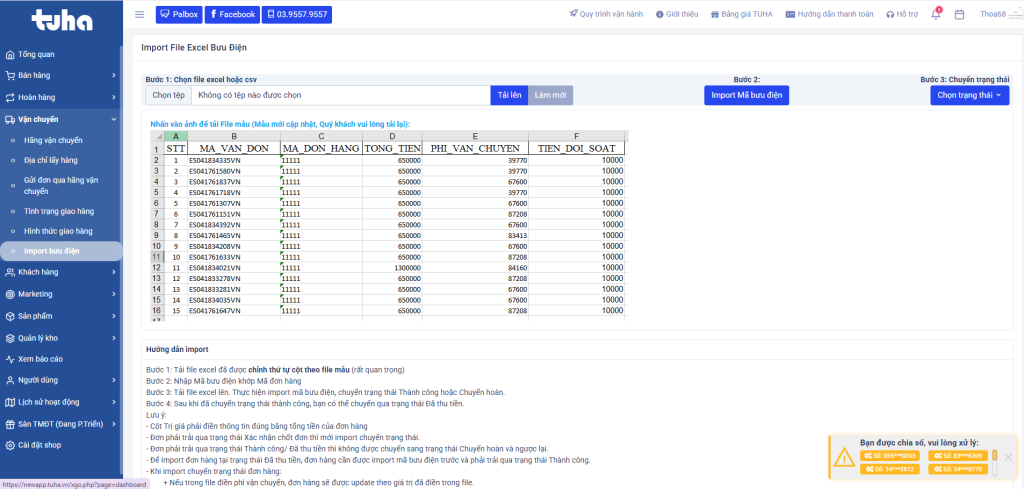Toggle the hamburger sidebar menu icon
Image resolution: width=1024 pixels, height=489 pixels.
[x=139, y=15]
